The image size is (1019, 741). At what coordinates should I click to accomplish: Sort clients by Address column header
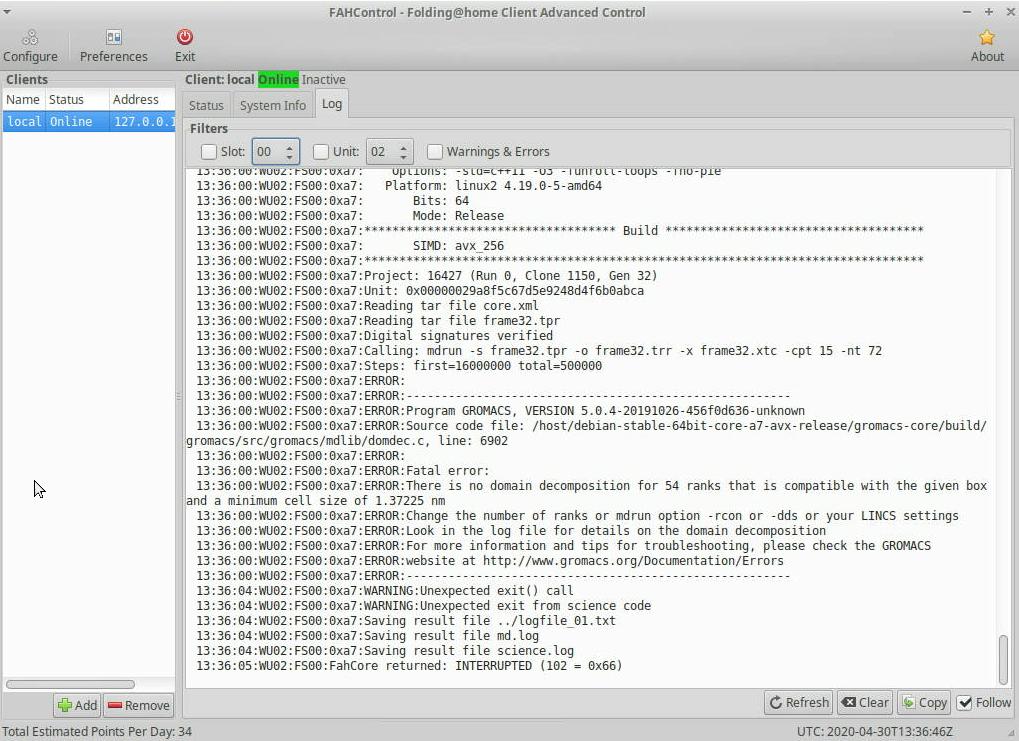pos(142,99)
